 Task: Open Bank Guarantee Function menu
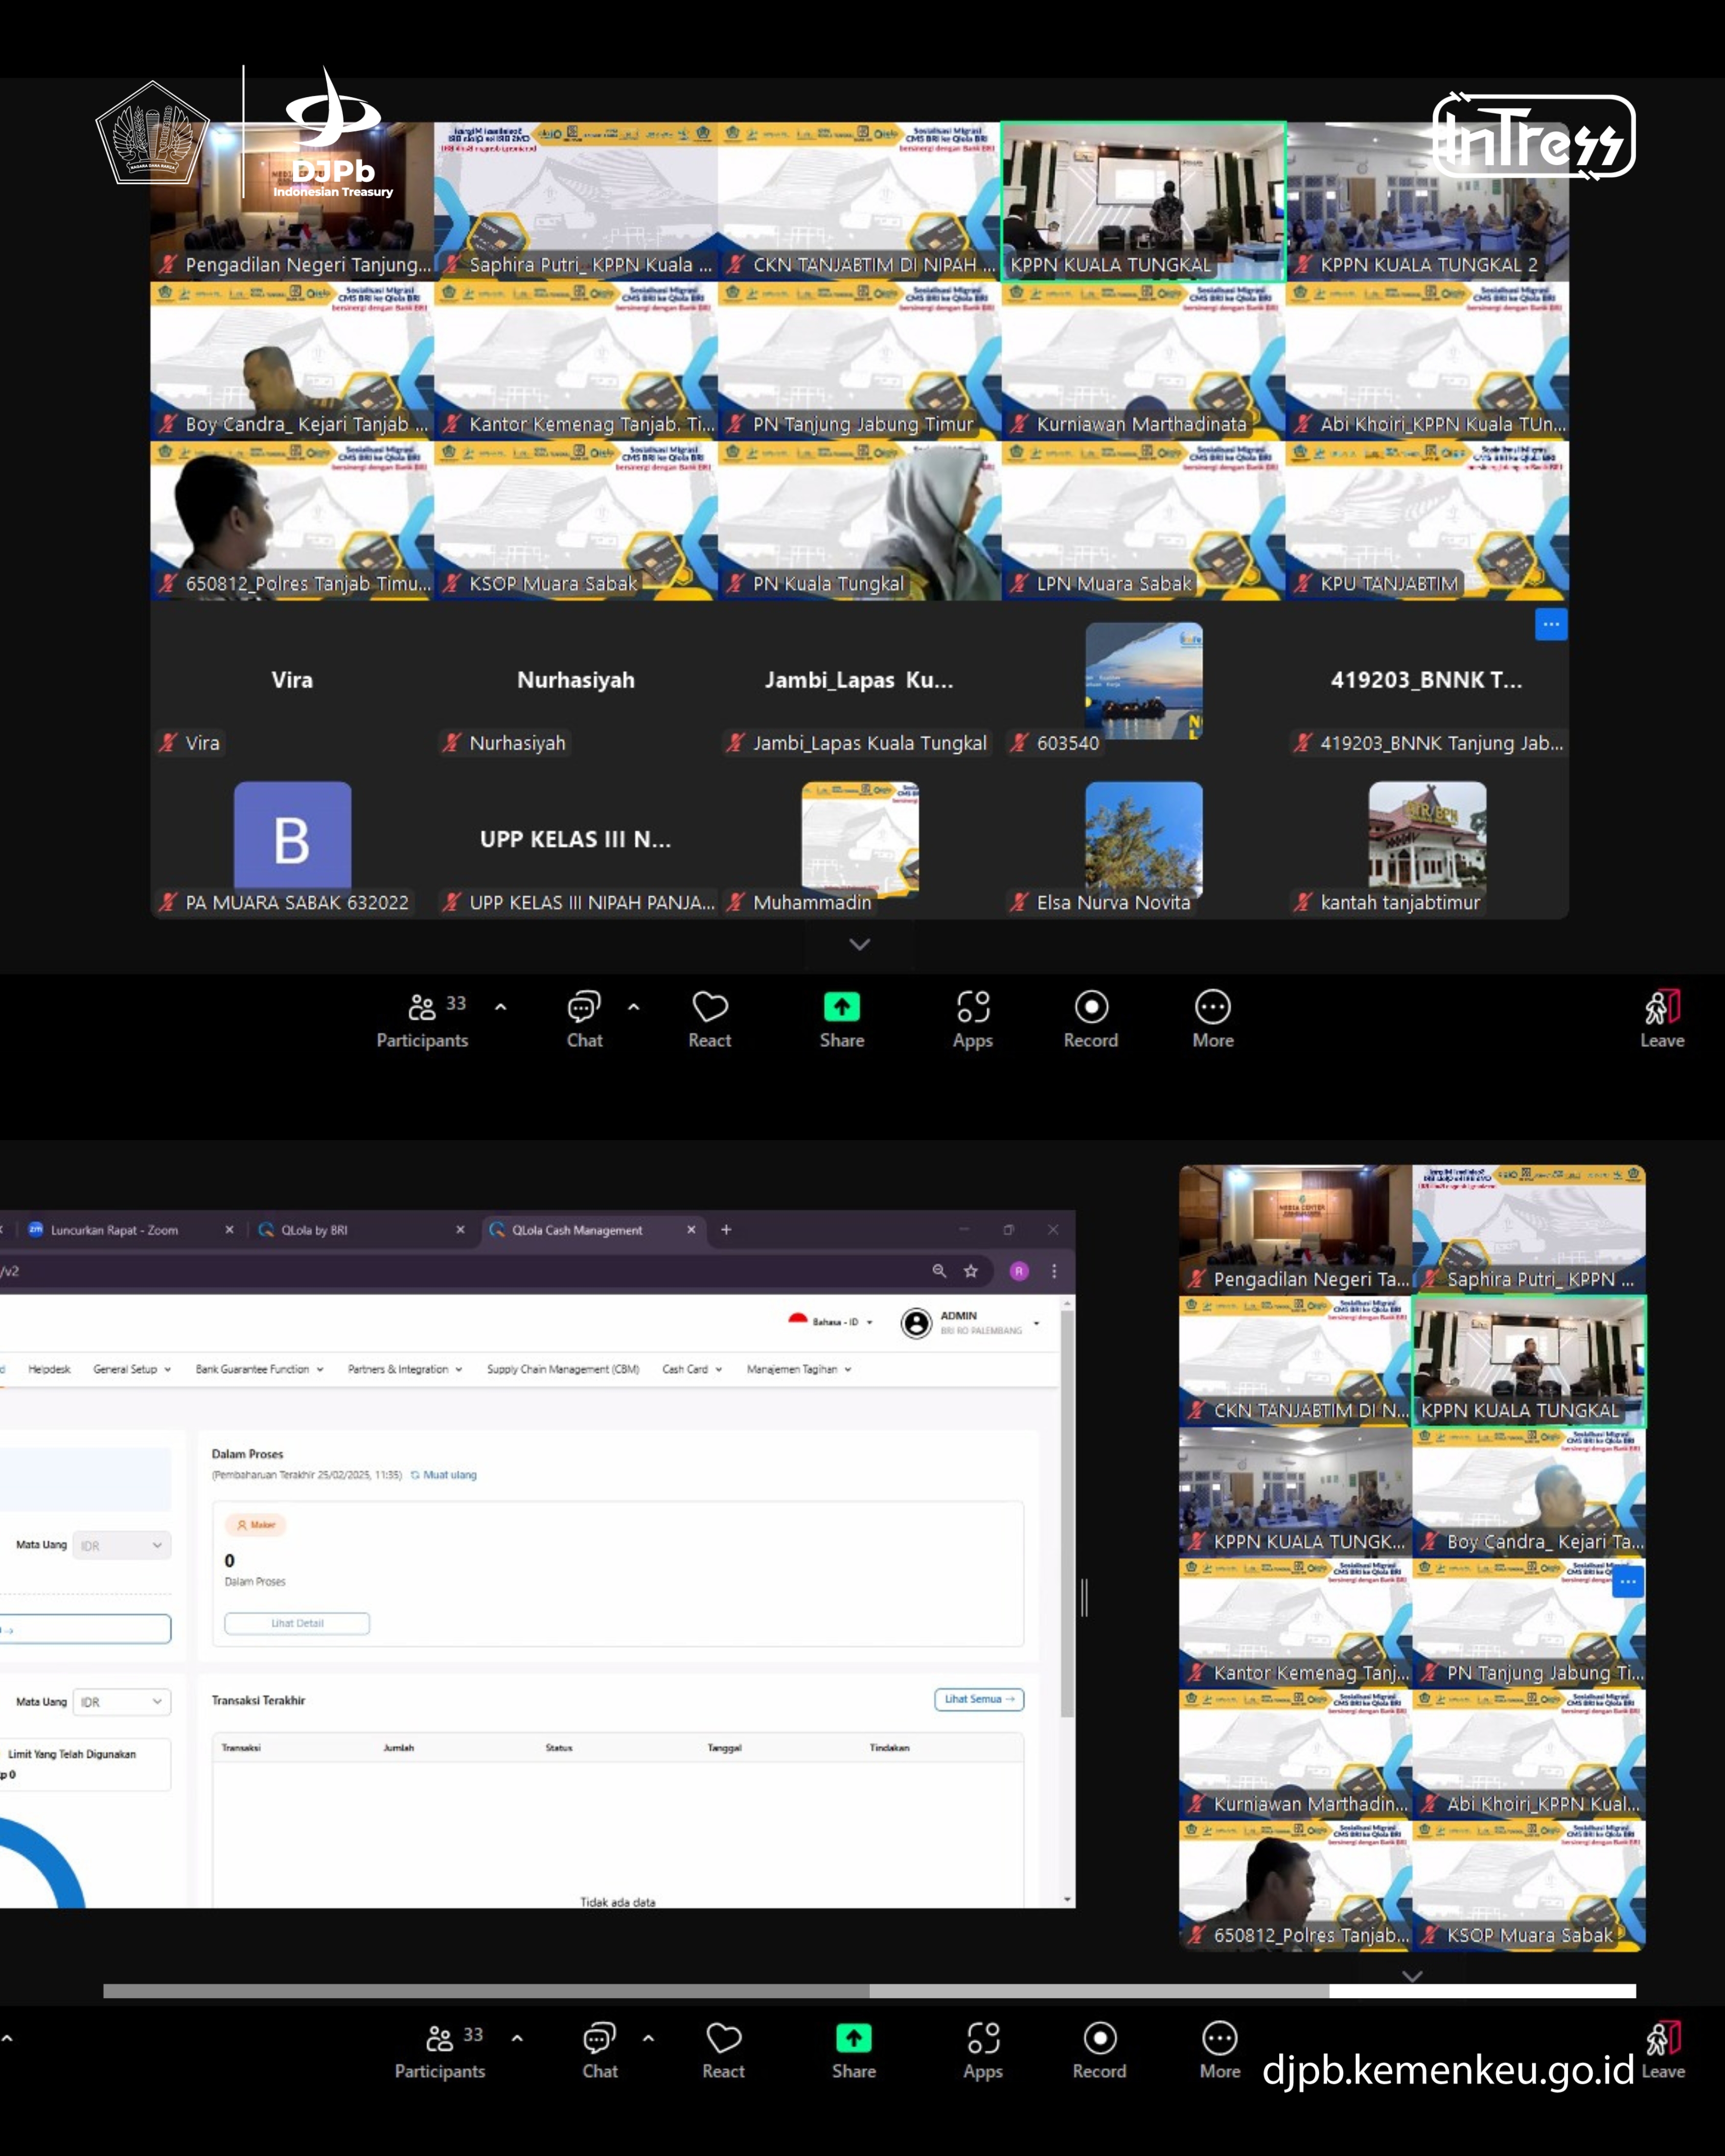259,1369
